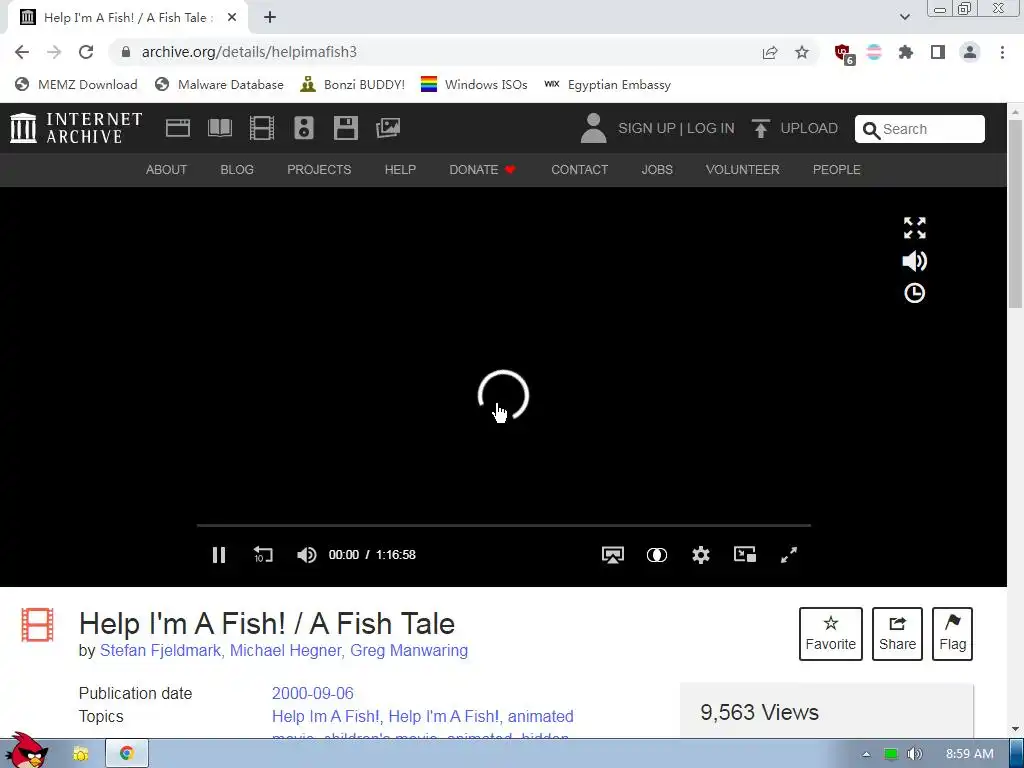Enter fullscreen from the control bar
The width and height of the screenshot is (1024, 768).
click(788, 554)
